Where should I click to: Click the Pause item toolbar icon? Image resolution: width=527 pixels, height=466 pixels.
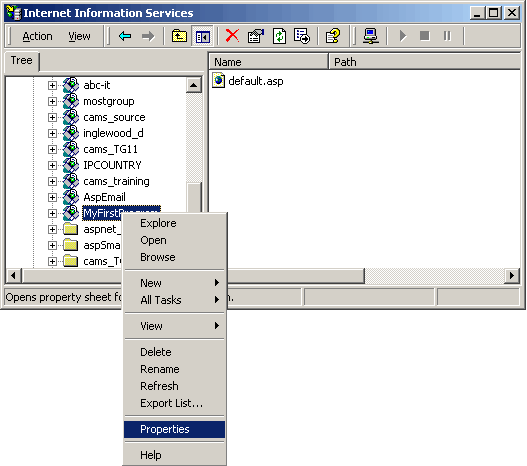pyautogui.click(x=447, y=35)
